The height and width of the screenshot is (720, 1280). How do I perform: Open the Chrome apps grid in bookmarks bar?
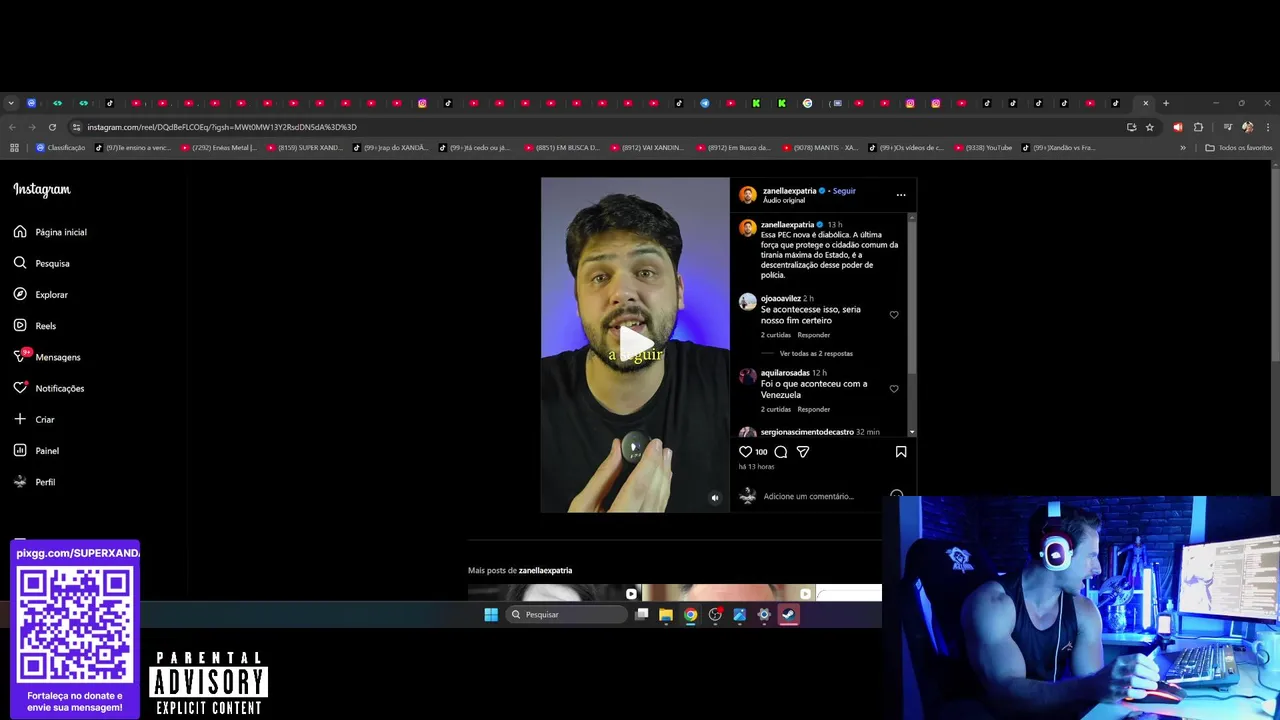[14, 148]
